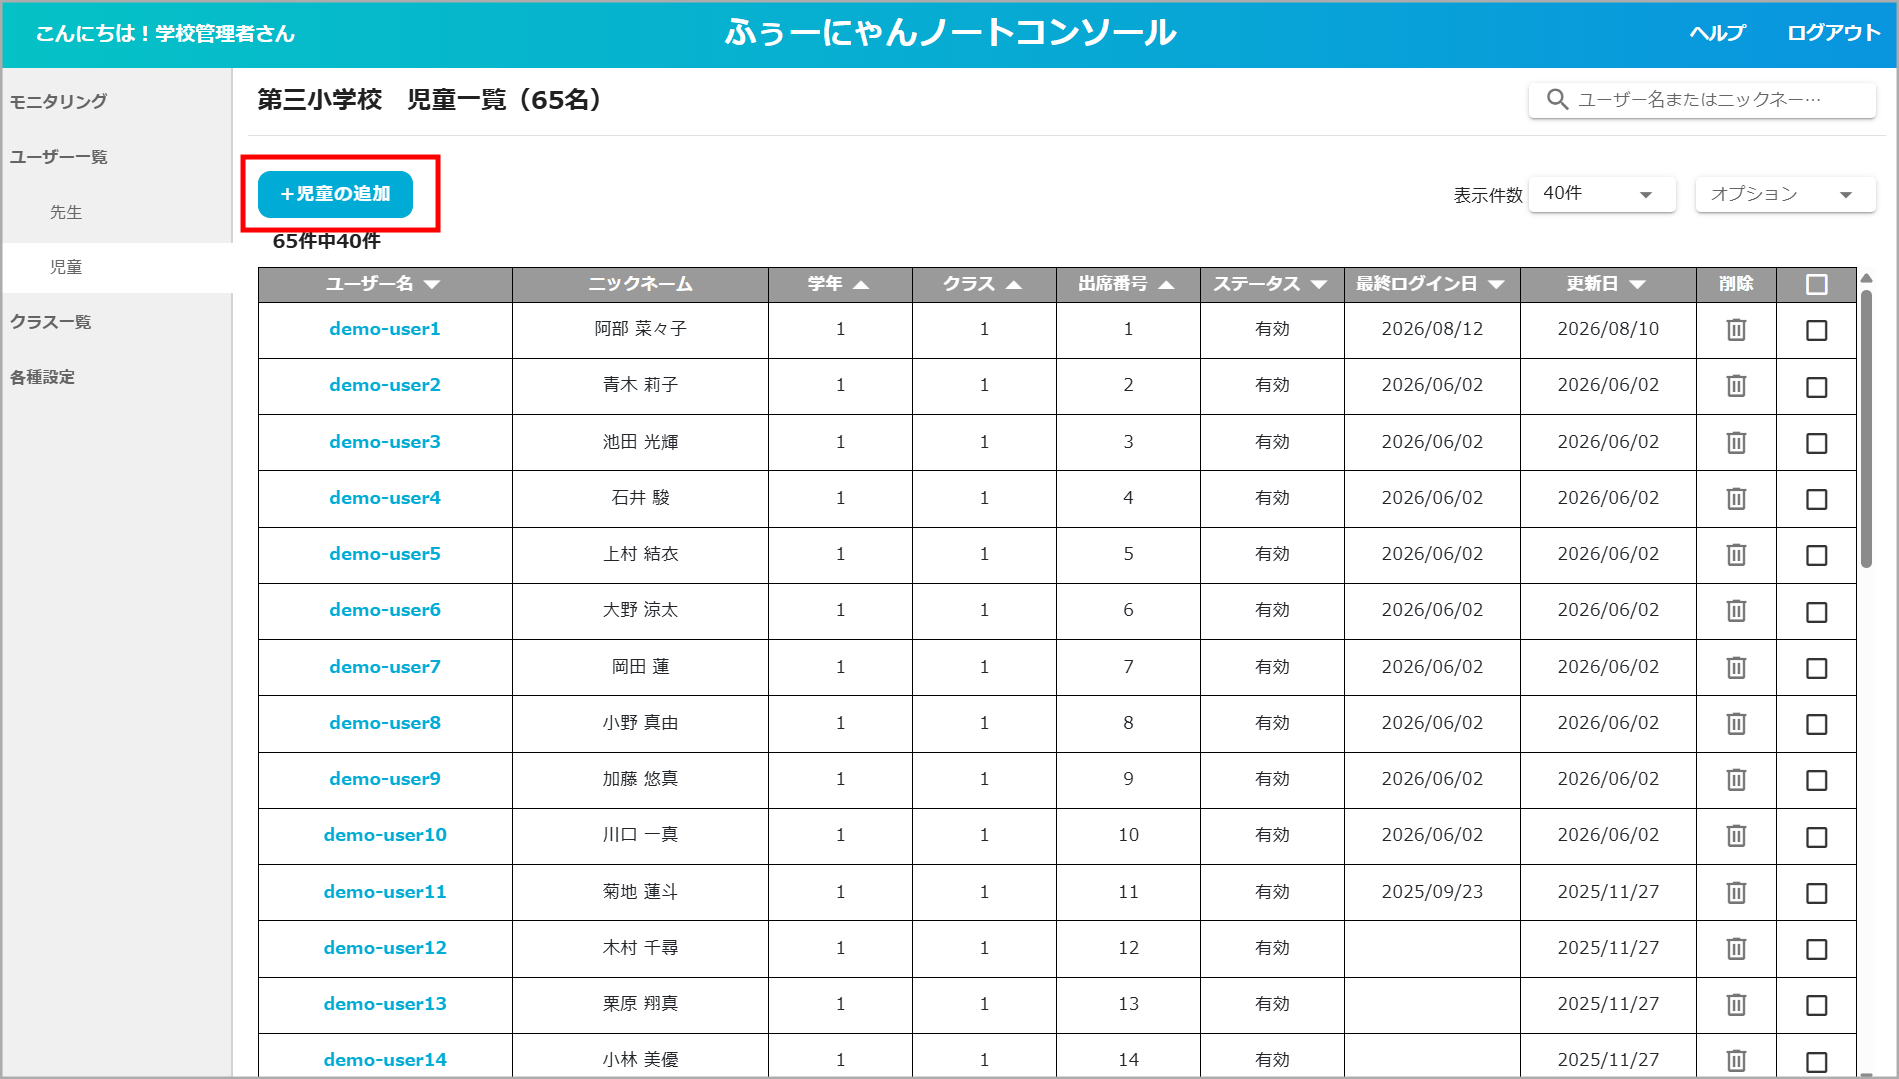Click the table vertical scrollbar thumb

(x=1866, y=430)
